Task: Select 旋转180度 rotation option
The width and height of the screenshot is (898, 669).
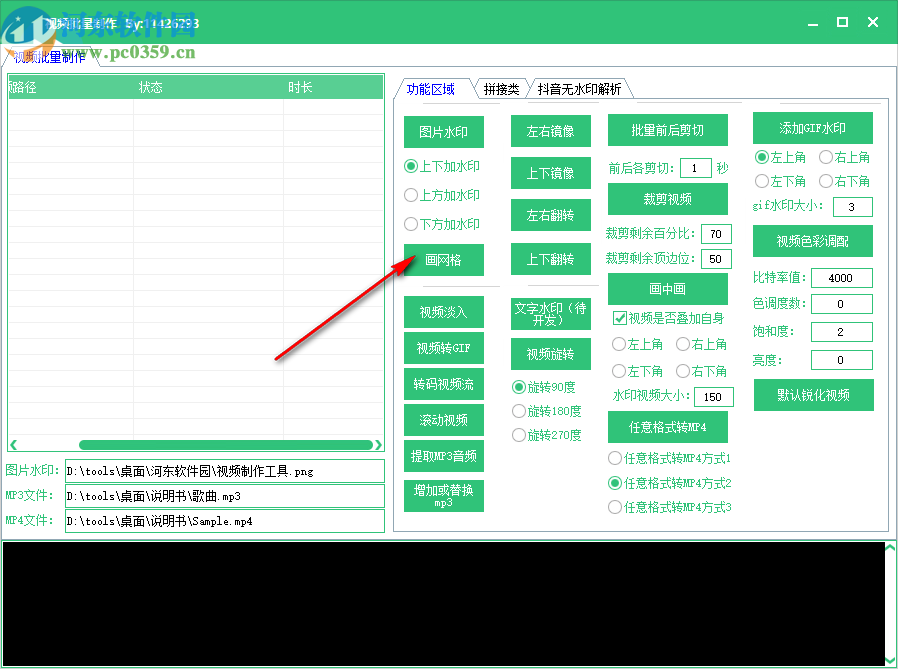Action: point(546,411)
